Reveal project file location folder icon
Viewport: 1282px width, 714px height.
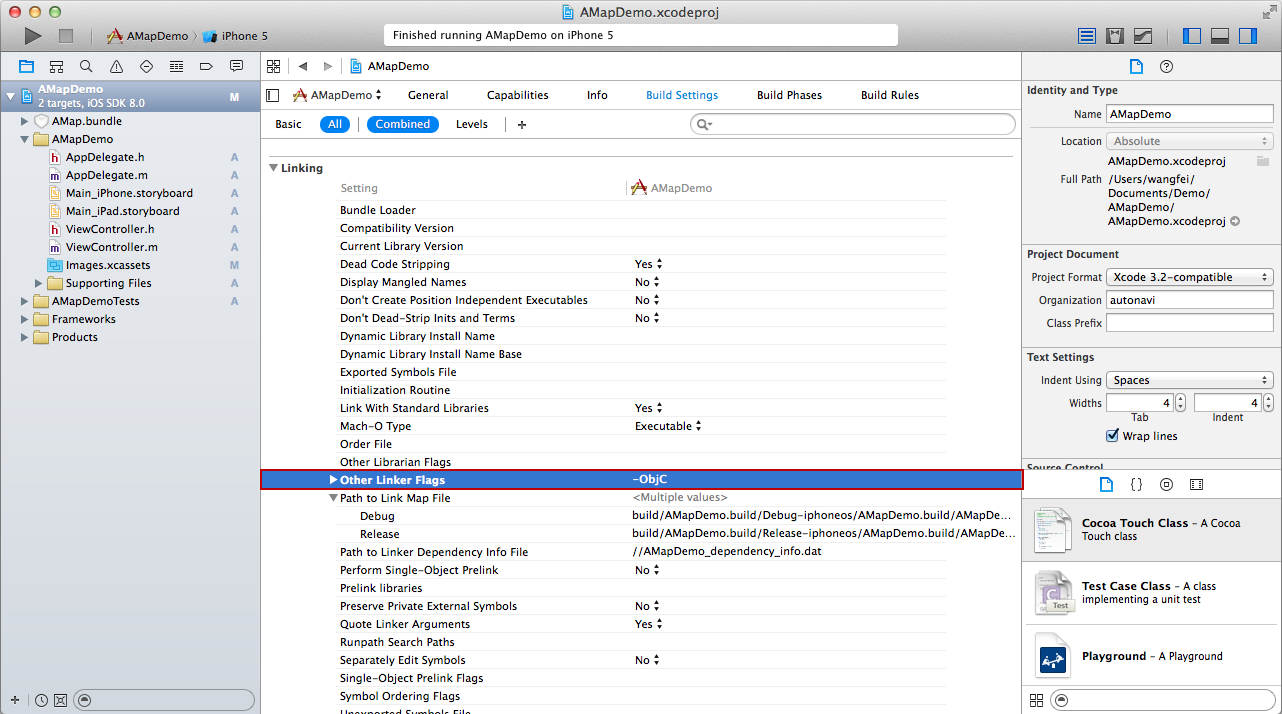point(1263,161)
